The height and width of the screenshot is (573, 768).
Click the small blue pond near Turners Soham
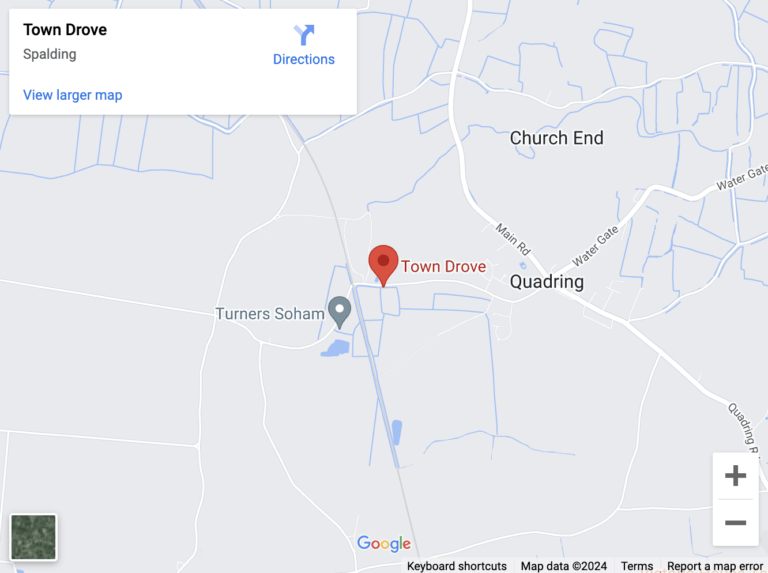click(336, 348)
